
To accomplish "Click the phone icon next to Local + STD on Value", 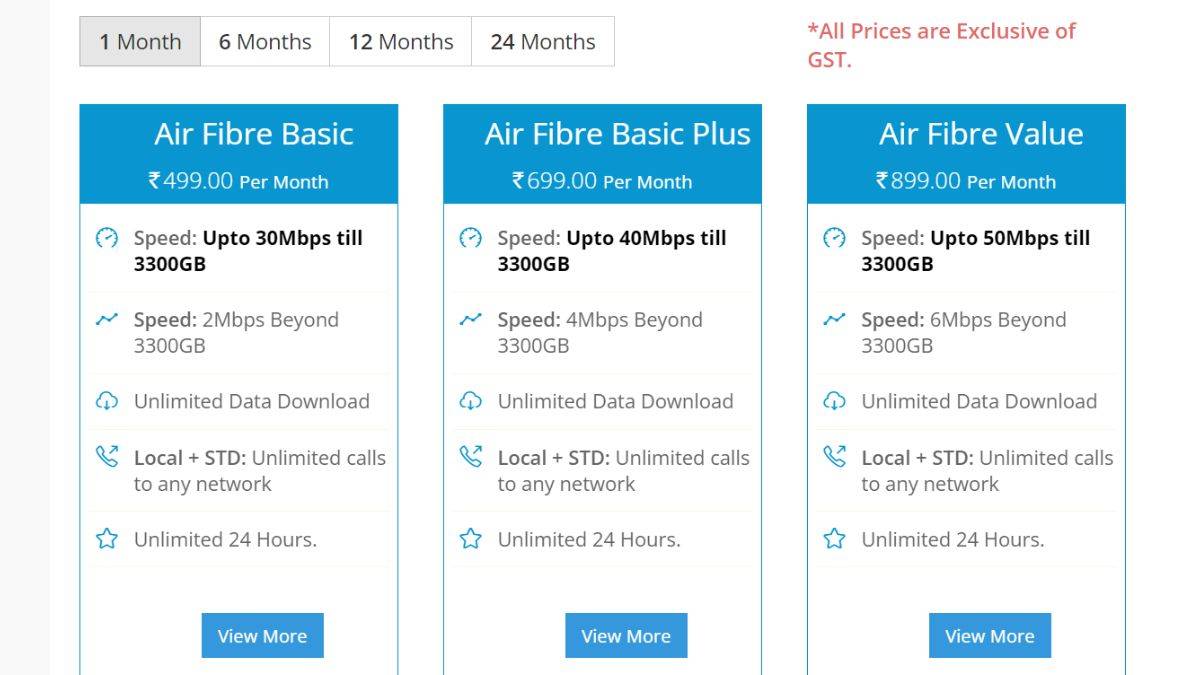I will click(836, 457).
